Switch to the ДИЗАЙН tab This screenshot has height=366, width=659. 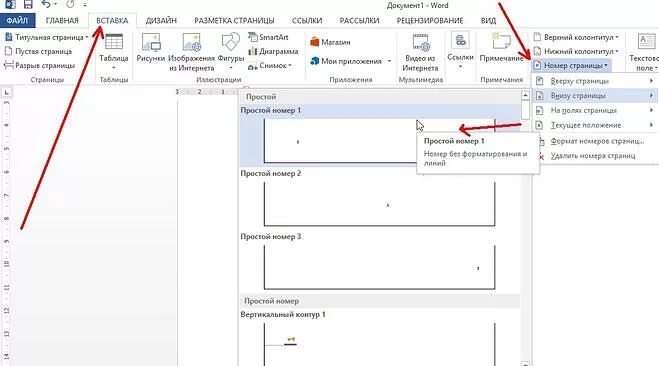(x=161, y=20)
